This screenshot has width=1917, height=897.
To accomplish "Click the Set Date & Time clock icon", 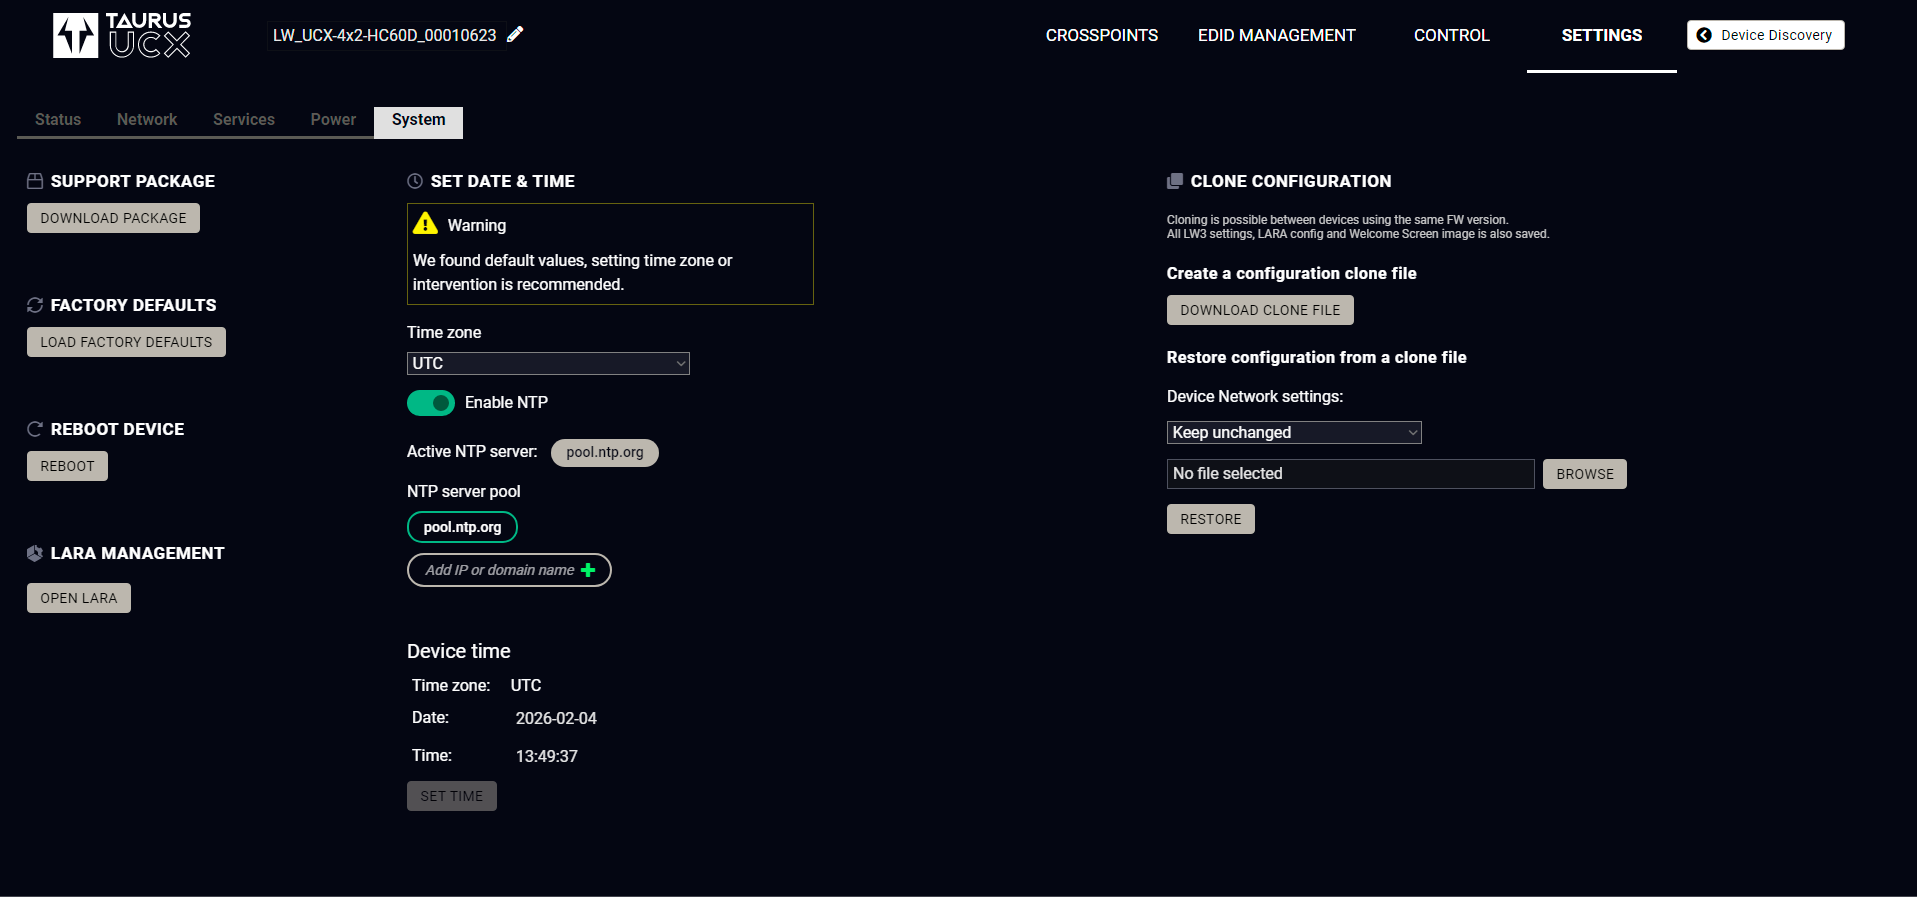I will click(415, 181).
